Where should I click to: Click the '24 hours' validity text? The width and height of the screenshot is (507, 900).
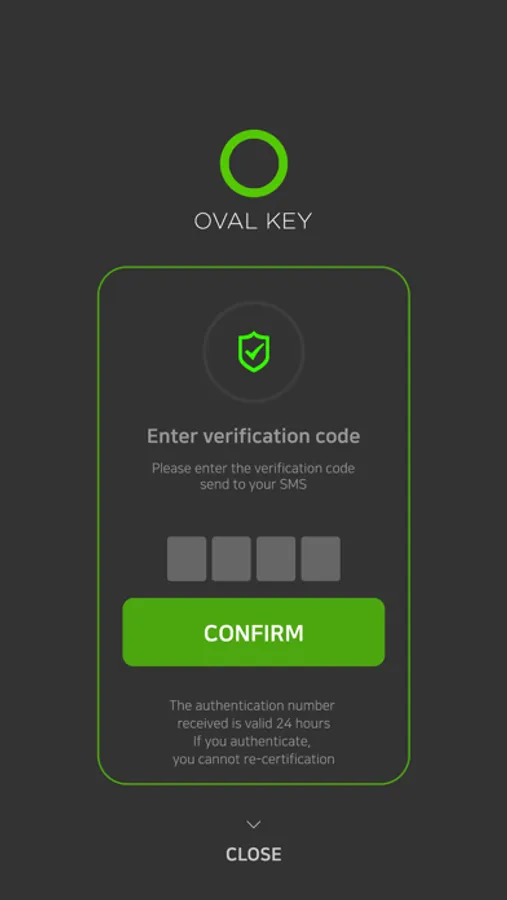point(303,723)
